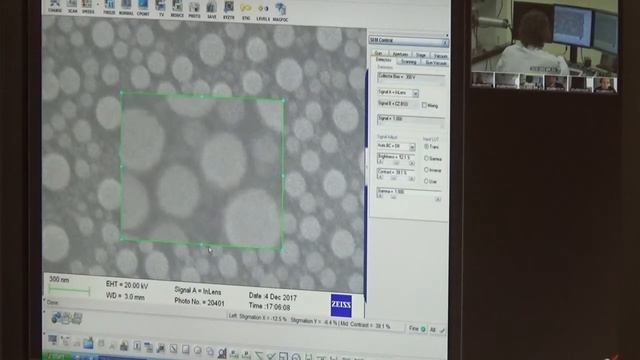Screen dimensions: 640x360
Task: Select the Normal scan mode icon
Action: [126, 7]
